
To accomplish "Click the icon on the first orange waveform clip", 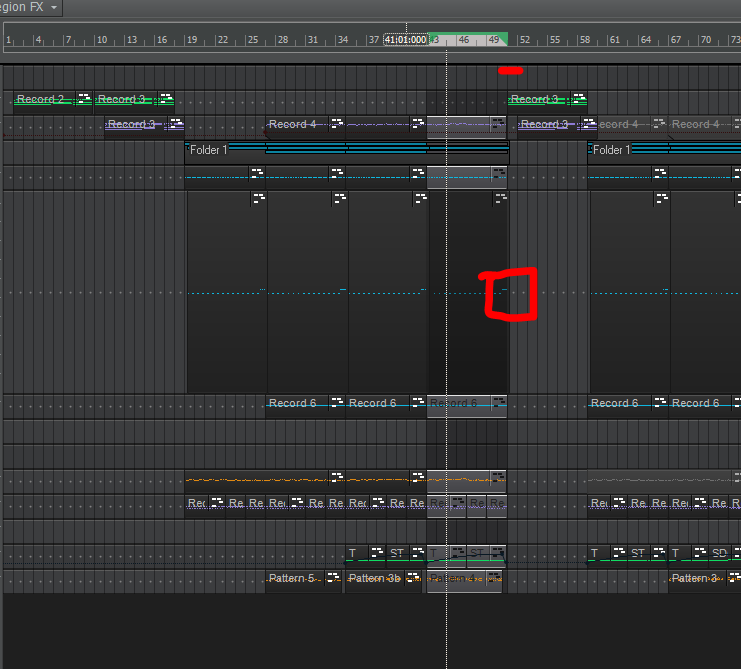I will click(337, 477).
